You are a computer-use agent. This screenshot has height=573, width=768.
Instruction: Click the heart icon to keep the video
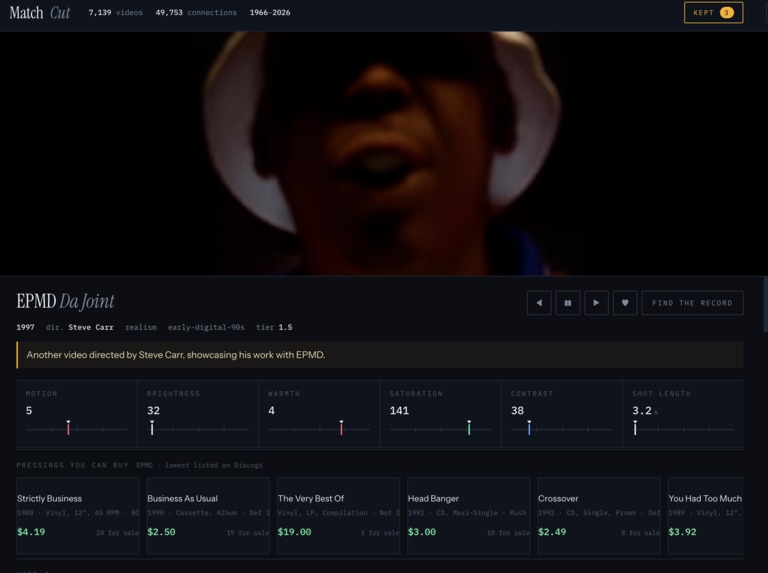click(625, 303)
